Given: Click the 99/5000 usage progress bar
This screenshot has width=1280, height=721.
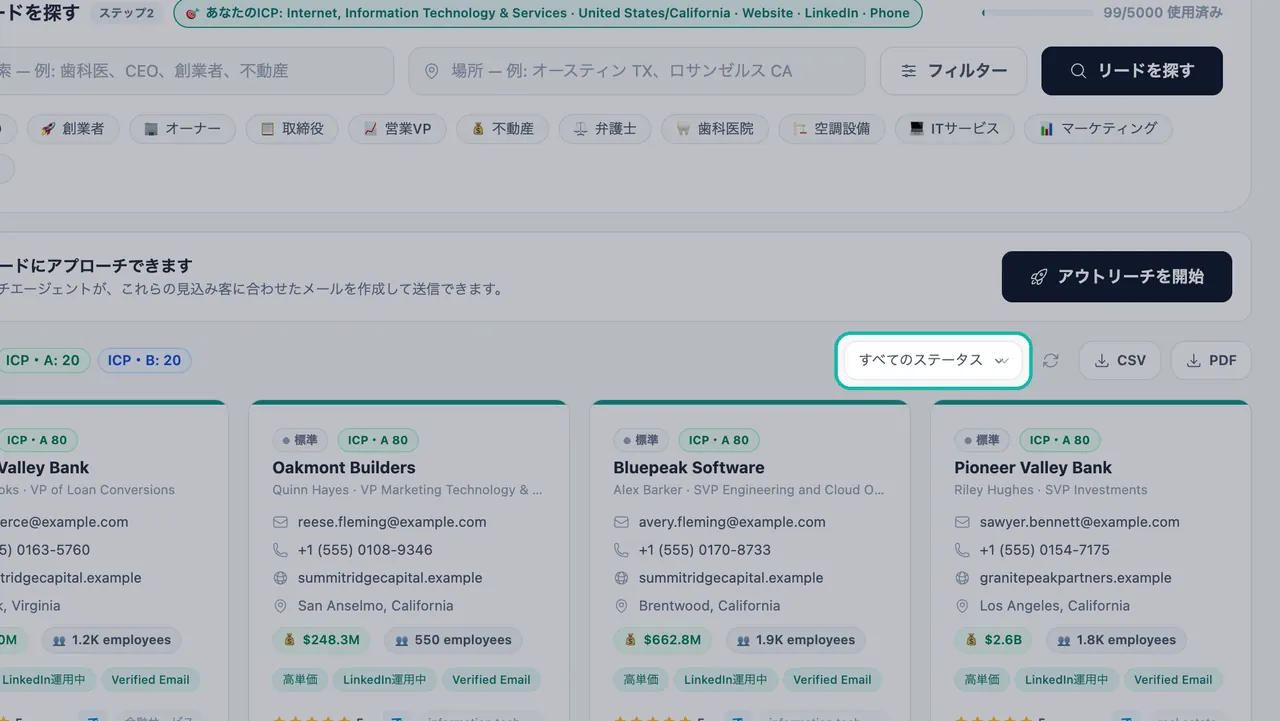Looking at the screenshot, I should (1037, 13).
